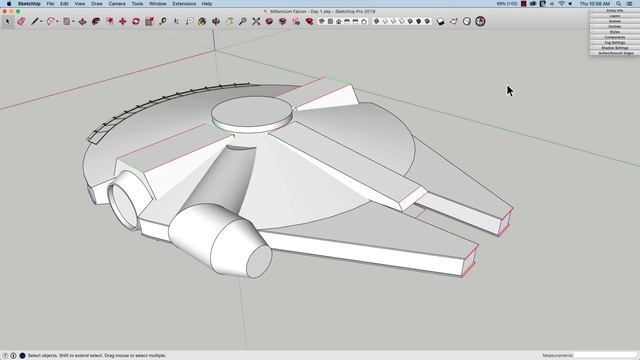
Task: Open the Camera menu
Action: pyautogui.click(x=117, y=4)
